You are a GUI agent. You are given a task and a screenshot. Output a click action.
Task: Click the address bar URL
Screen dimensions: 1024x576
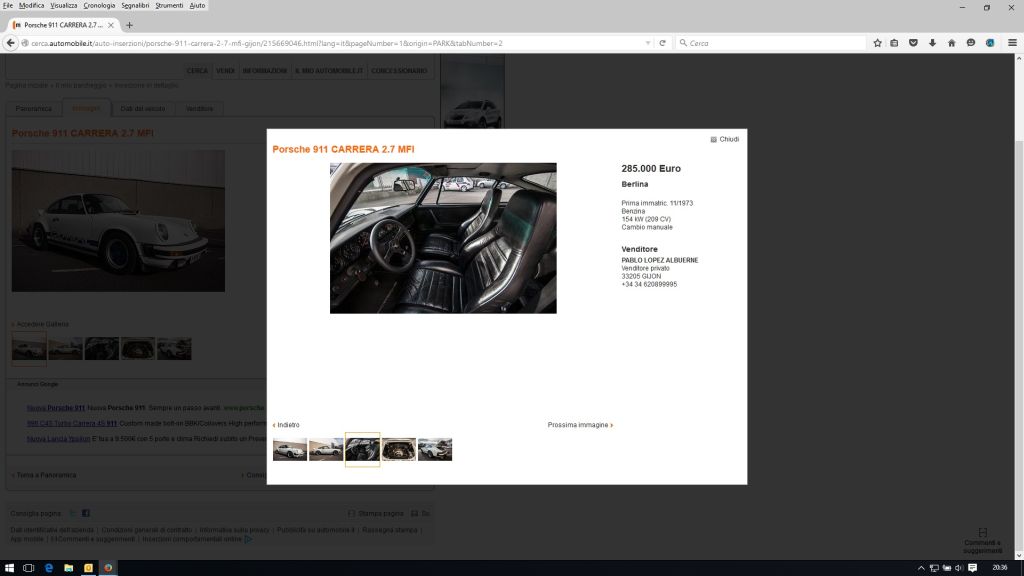[x=266, y=43]
